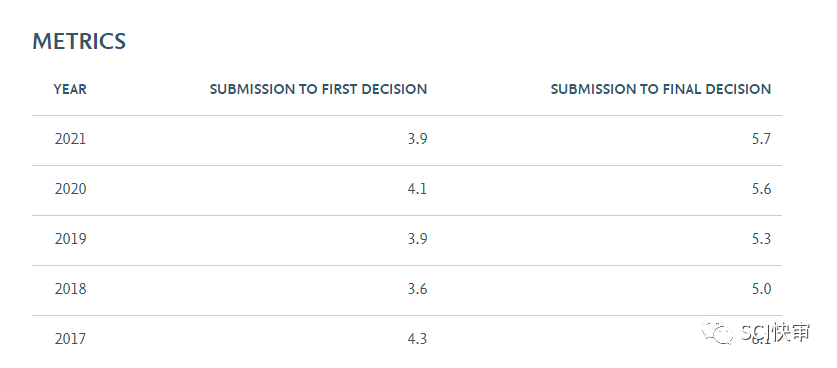This screenshot has width=837, height=368.
Task: Click the 2018 final decision value 5.0
Action: click(762, 289)
